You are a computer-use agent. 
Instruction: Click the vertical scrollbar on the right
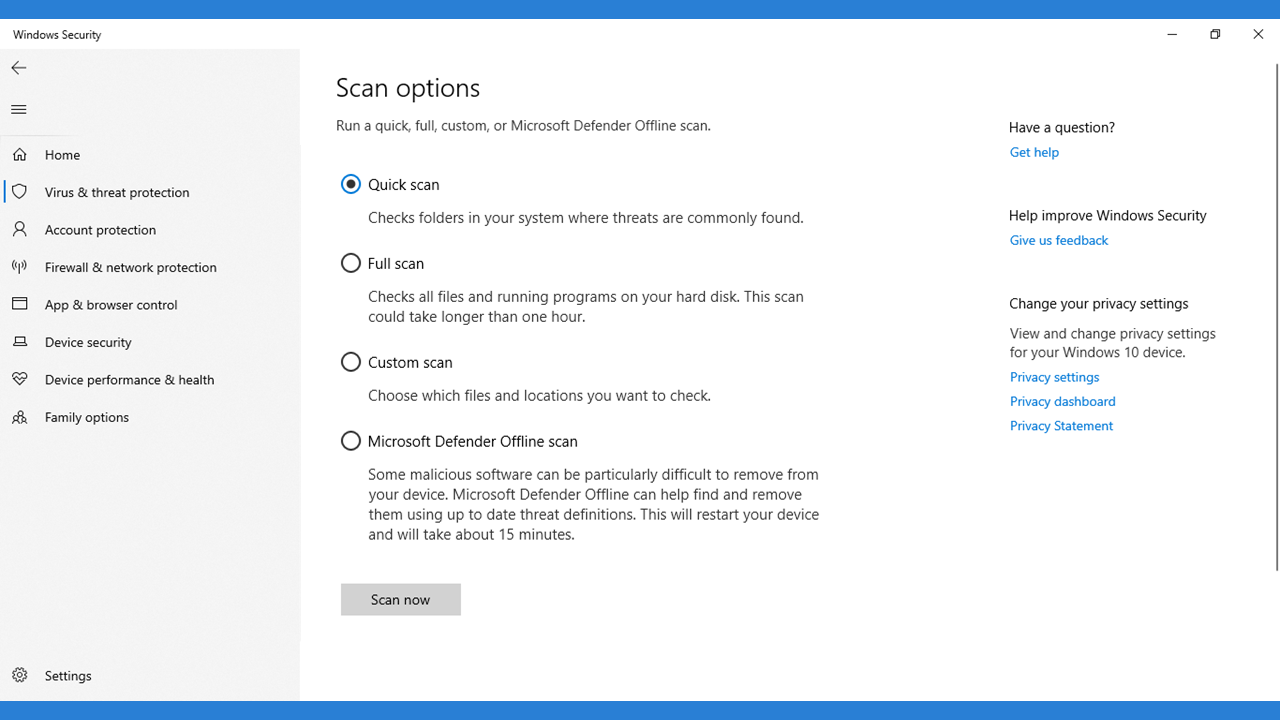tap(1276, 316)
